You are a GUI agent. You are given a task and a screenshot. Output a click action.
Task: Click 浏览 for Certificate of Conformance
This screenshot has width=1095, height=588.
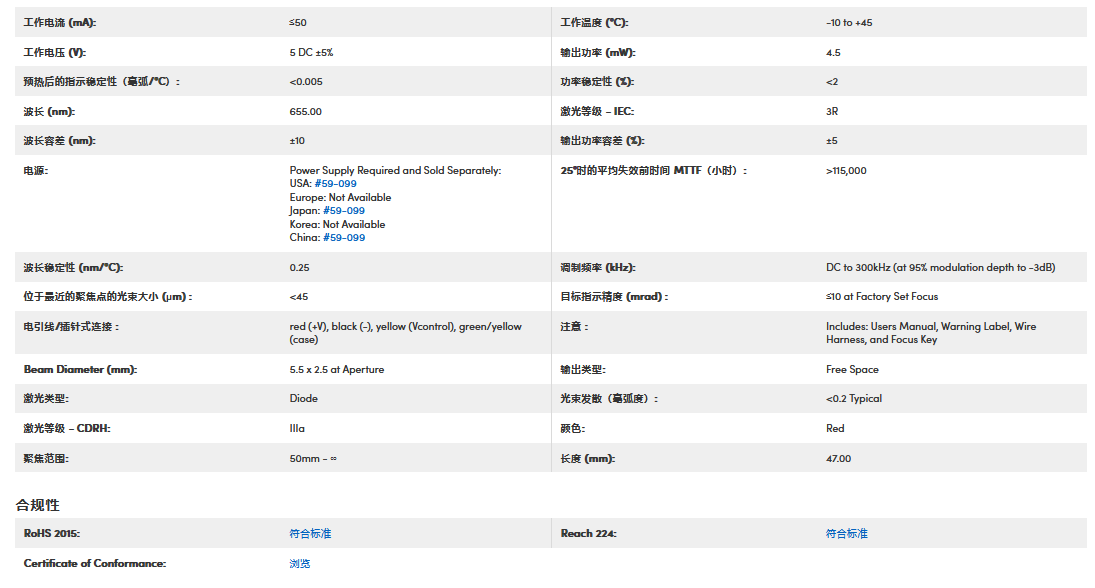click(300, 564)
